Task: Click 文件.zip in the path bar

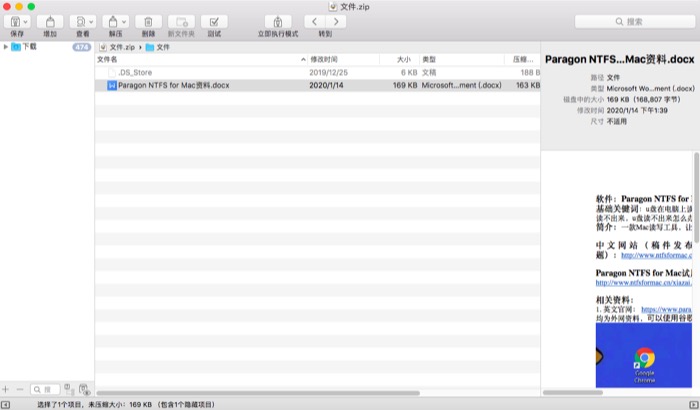Action: coord(117,47)
